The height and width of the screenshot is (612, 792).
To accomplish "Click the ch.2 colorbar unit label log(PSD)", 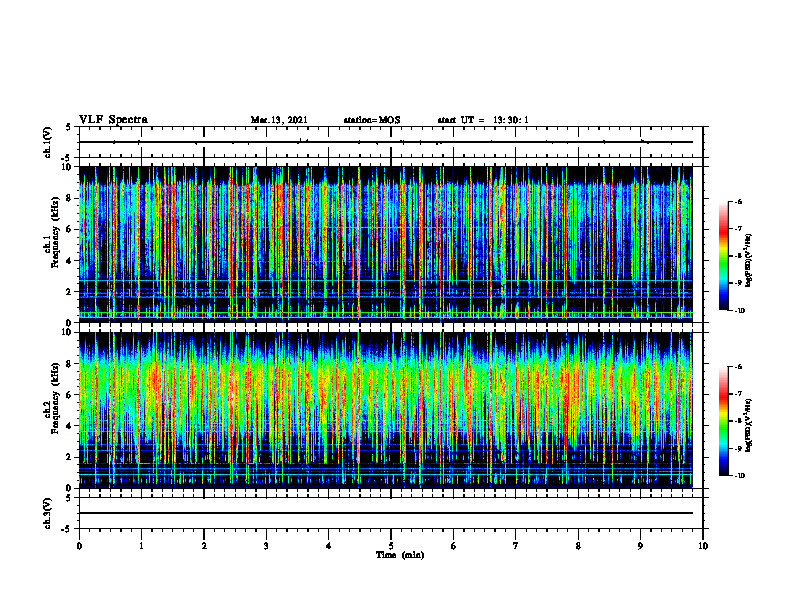I will tap(749, 425).
